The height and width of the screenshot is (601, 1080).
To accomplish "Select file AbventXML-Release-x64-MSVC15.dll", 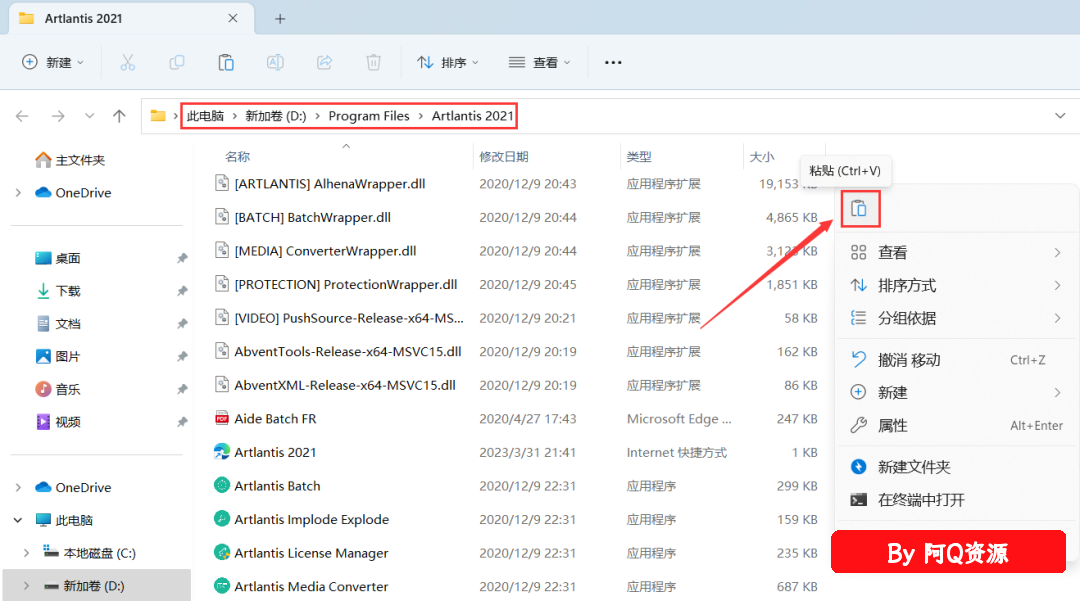I will tap(345, 386).
